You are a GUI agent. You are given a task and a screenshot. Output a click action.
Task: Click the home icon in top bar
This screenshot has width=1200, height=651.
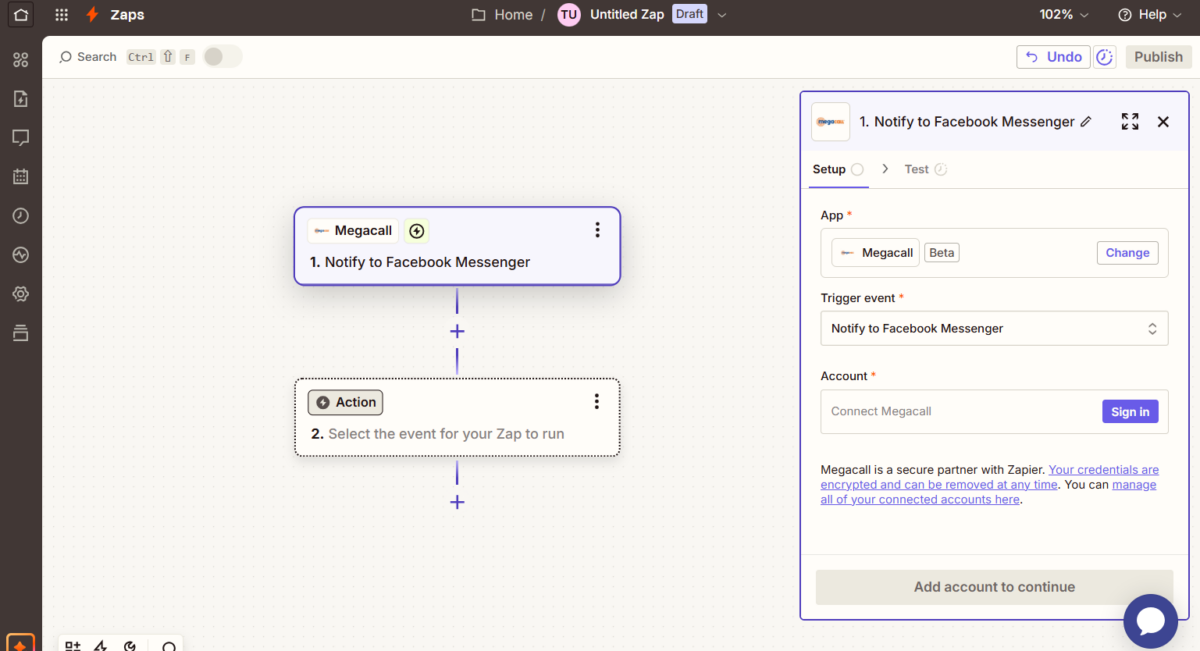21,15
